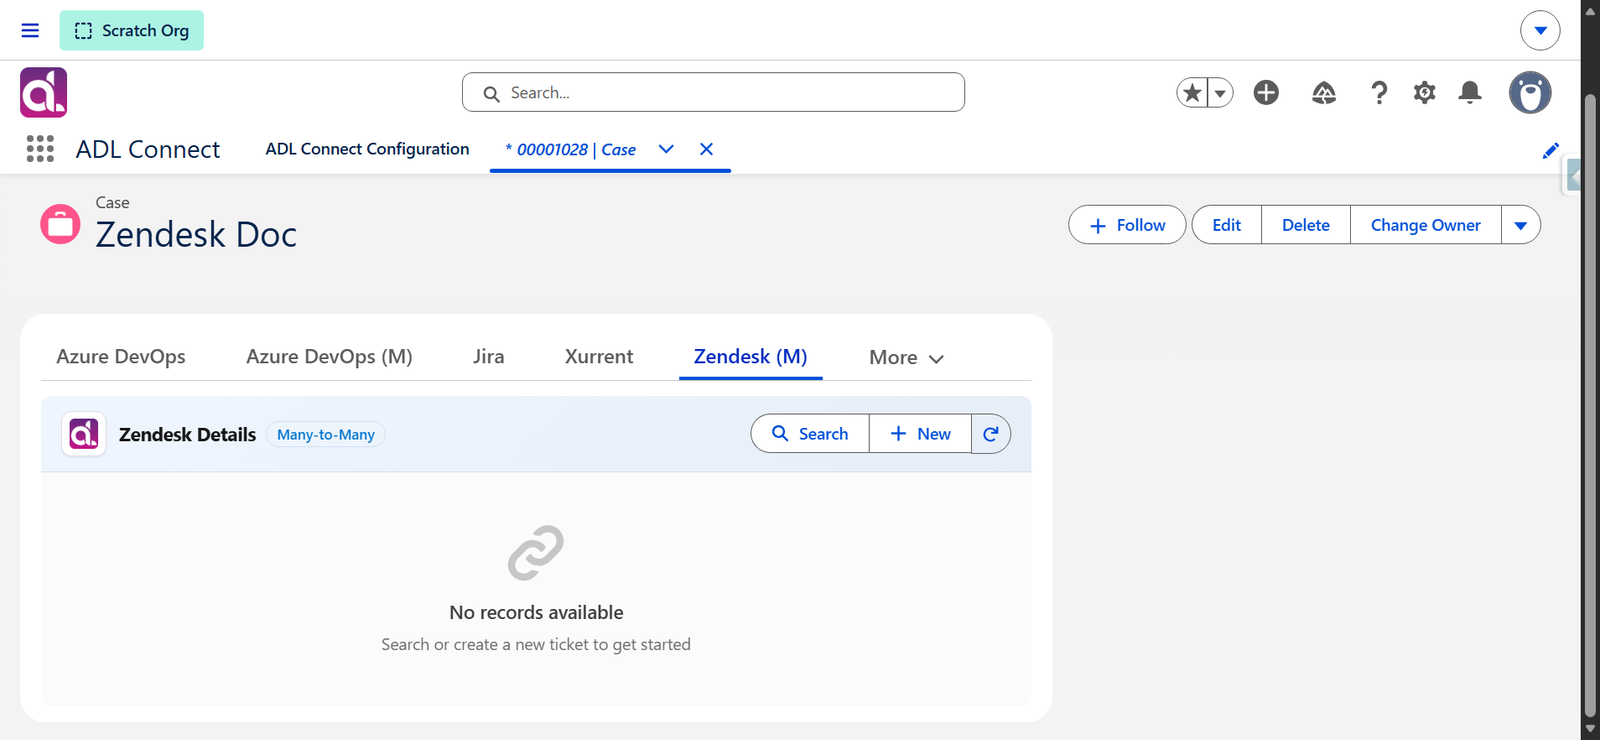The height and width of the screenshot is (740, 1600).
Task: Open the Notifications bell
Action: (1470, 92)
